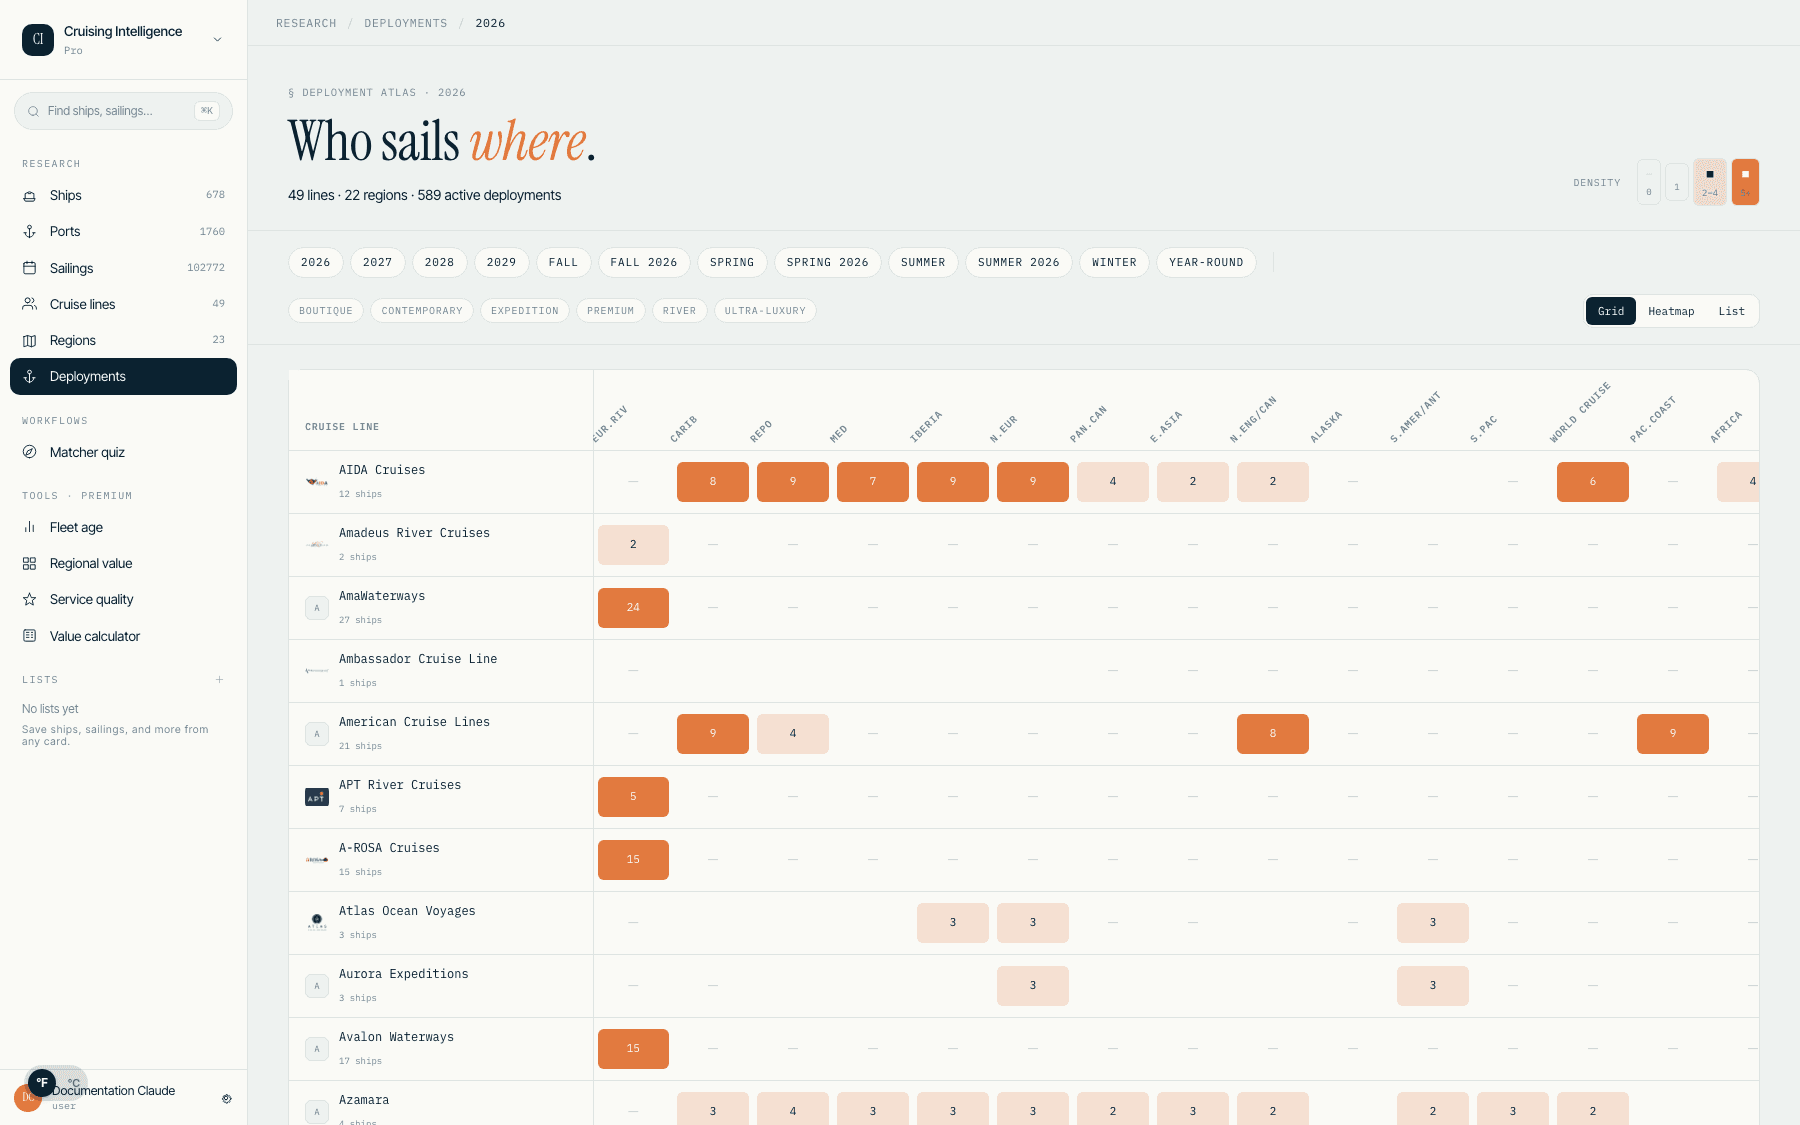Viewport: 1800px width, 1125px height.
Task: Click the Value calculator icon
Action: [x=30, y=636]
